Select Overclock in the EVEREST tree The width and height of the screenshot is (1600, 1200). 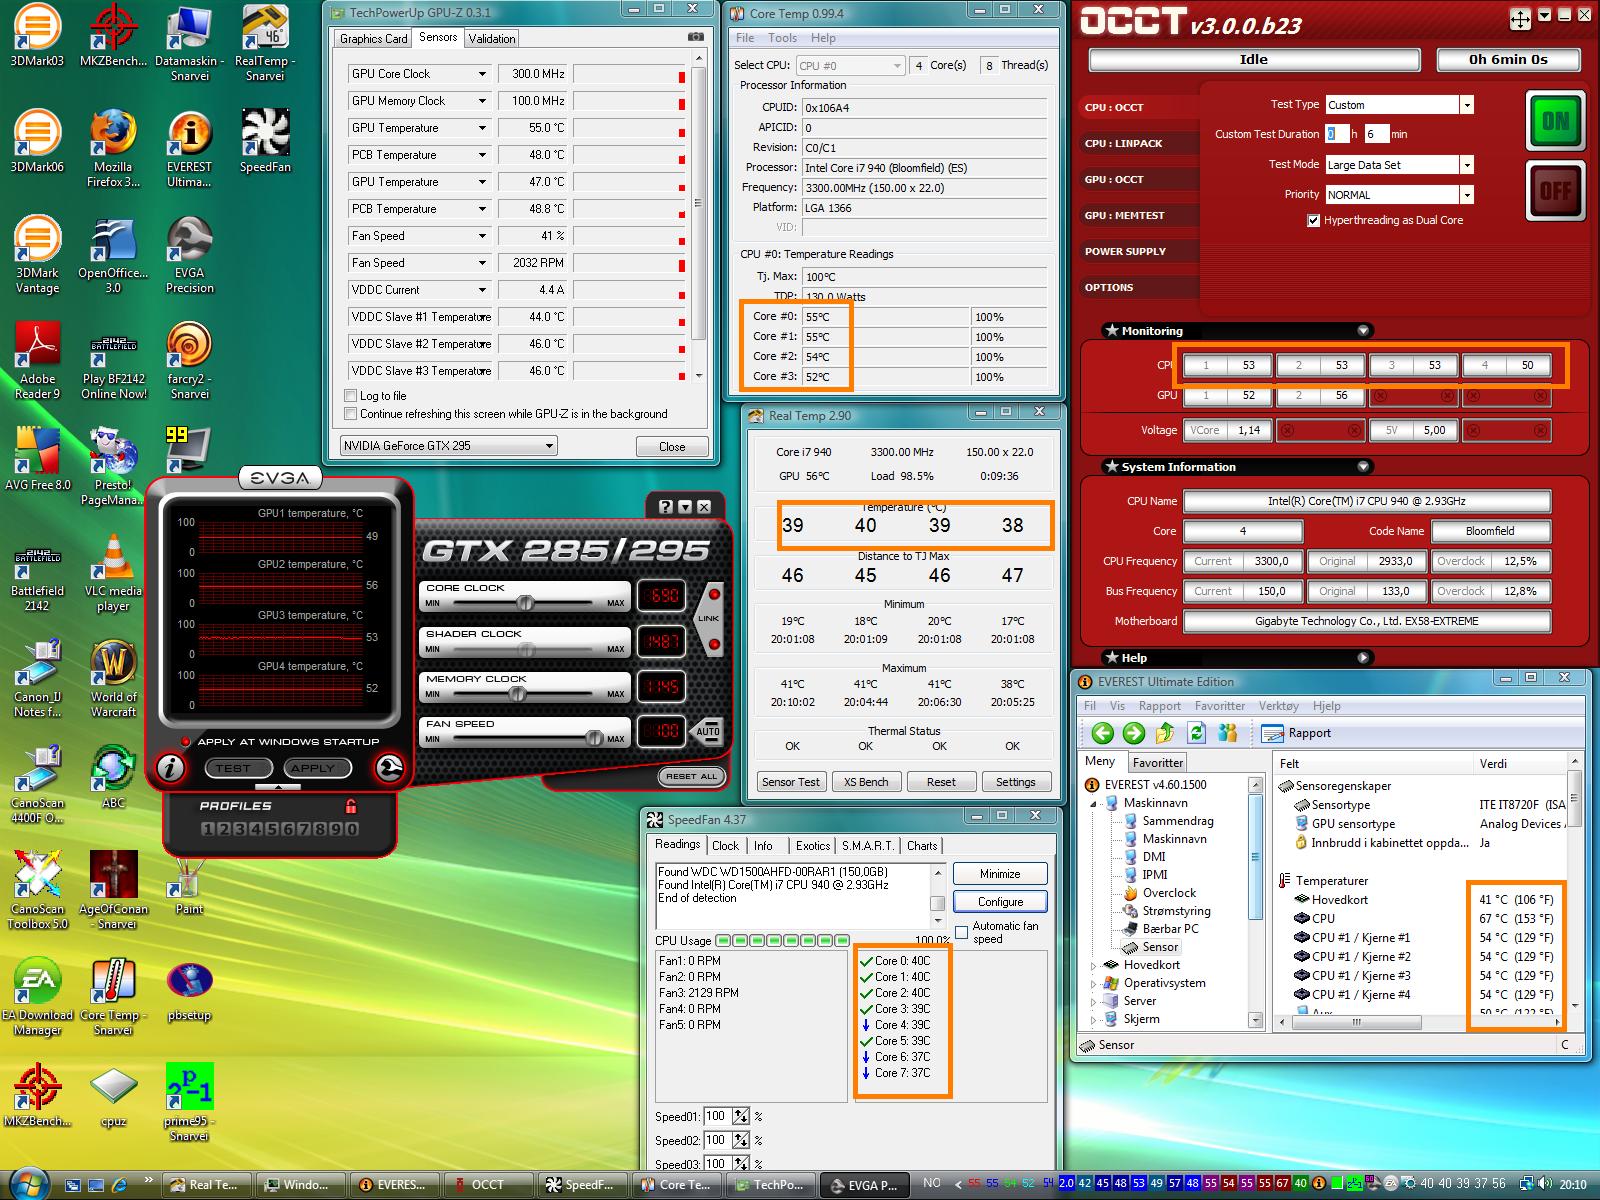pos(1169,893)
